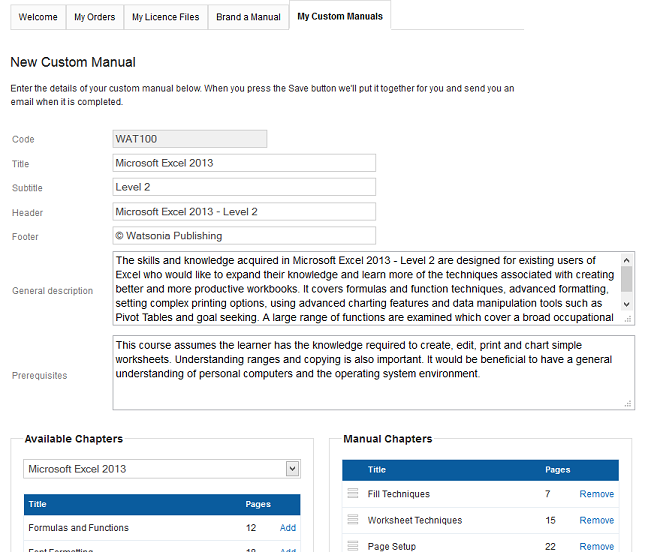
Task: Select Page Setup row title
Action: [391, 547]
